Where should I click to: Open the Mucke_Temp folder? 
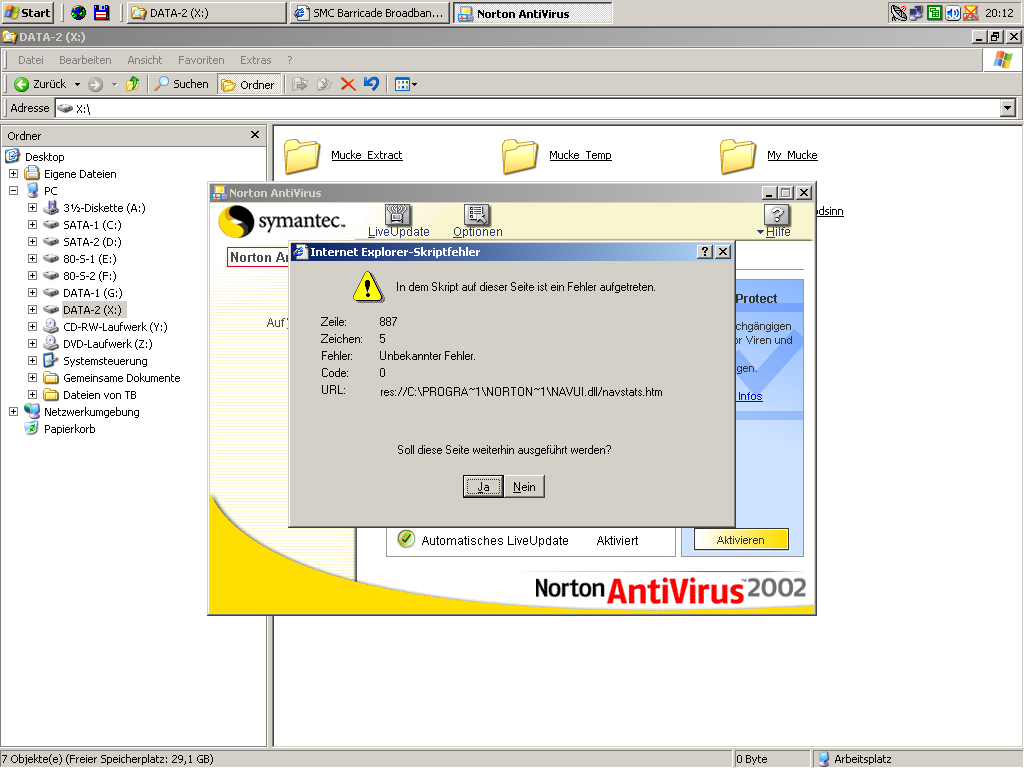point(557,155)
